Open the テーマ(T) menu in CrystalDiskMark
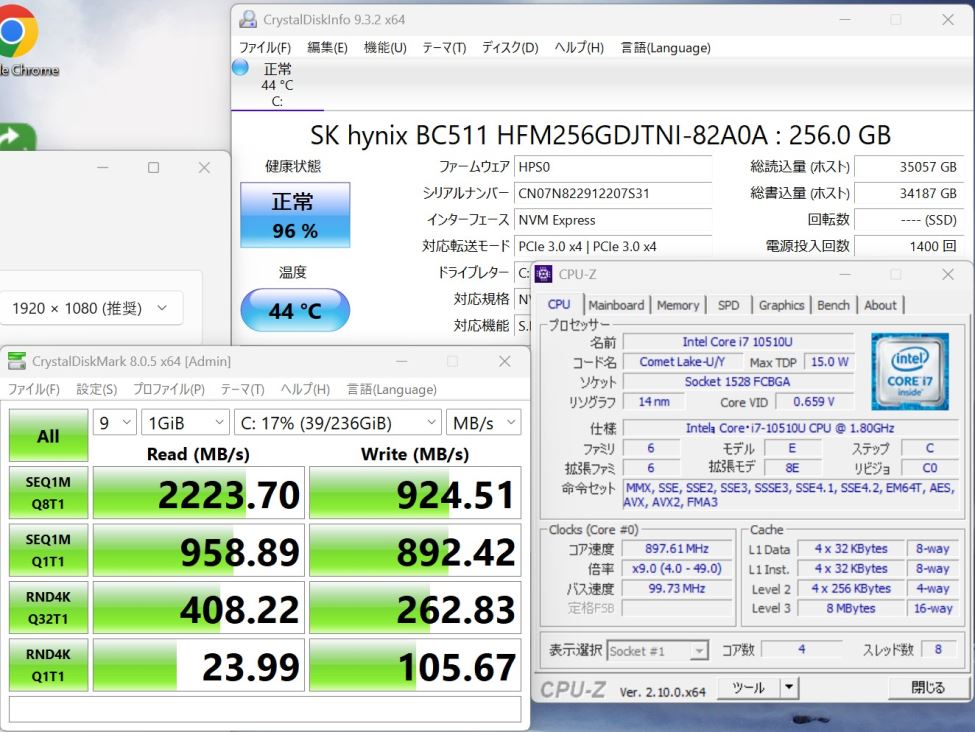This screenshot has height=732, width=975. (x=243, y=389)
